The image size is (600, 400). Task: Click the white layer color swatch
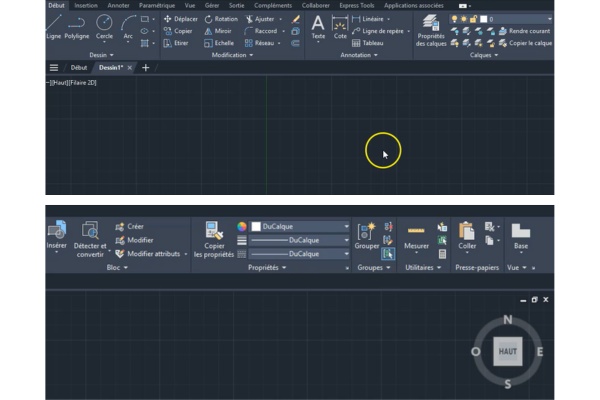(484, 19)
